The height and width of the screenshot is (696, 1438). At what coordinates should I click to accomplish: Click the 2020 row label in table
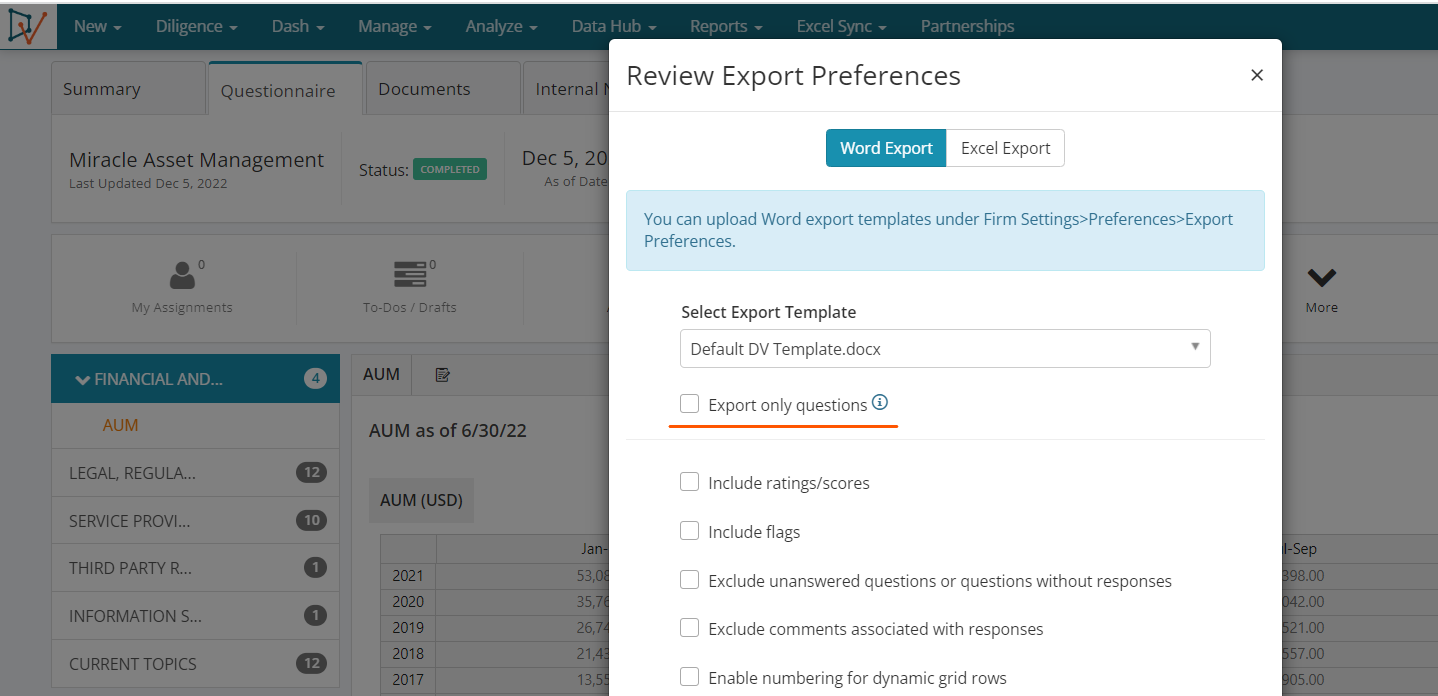pos(408,602)
